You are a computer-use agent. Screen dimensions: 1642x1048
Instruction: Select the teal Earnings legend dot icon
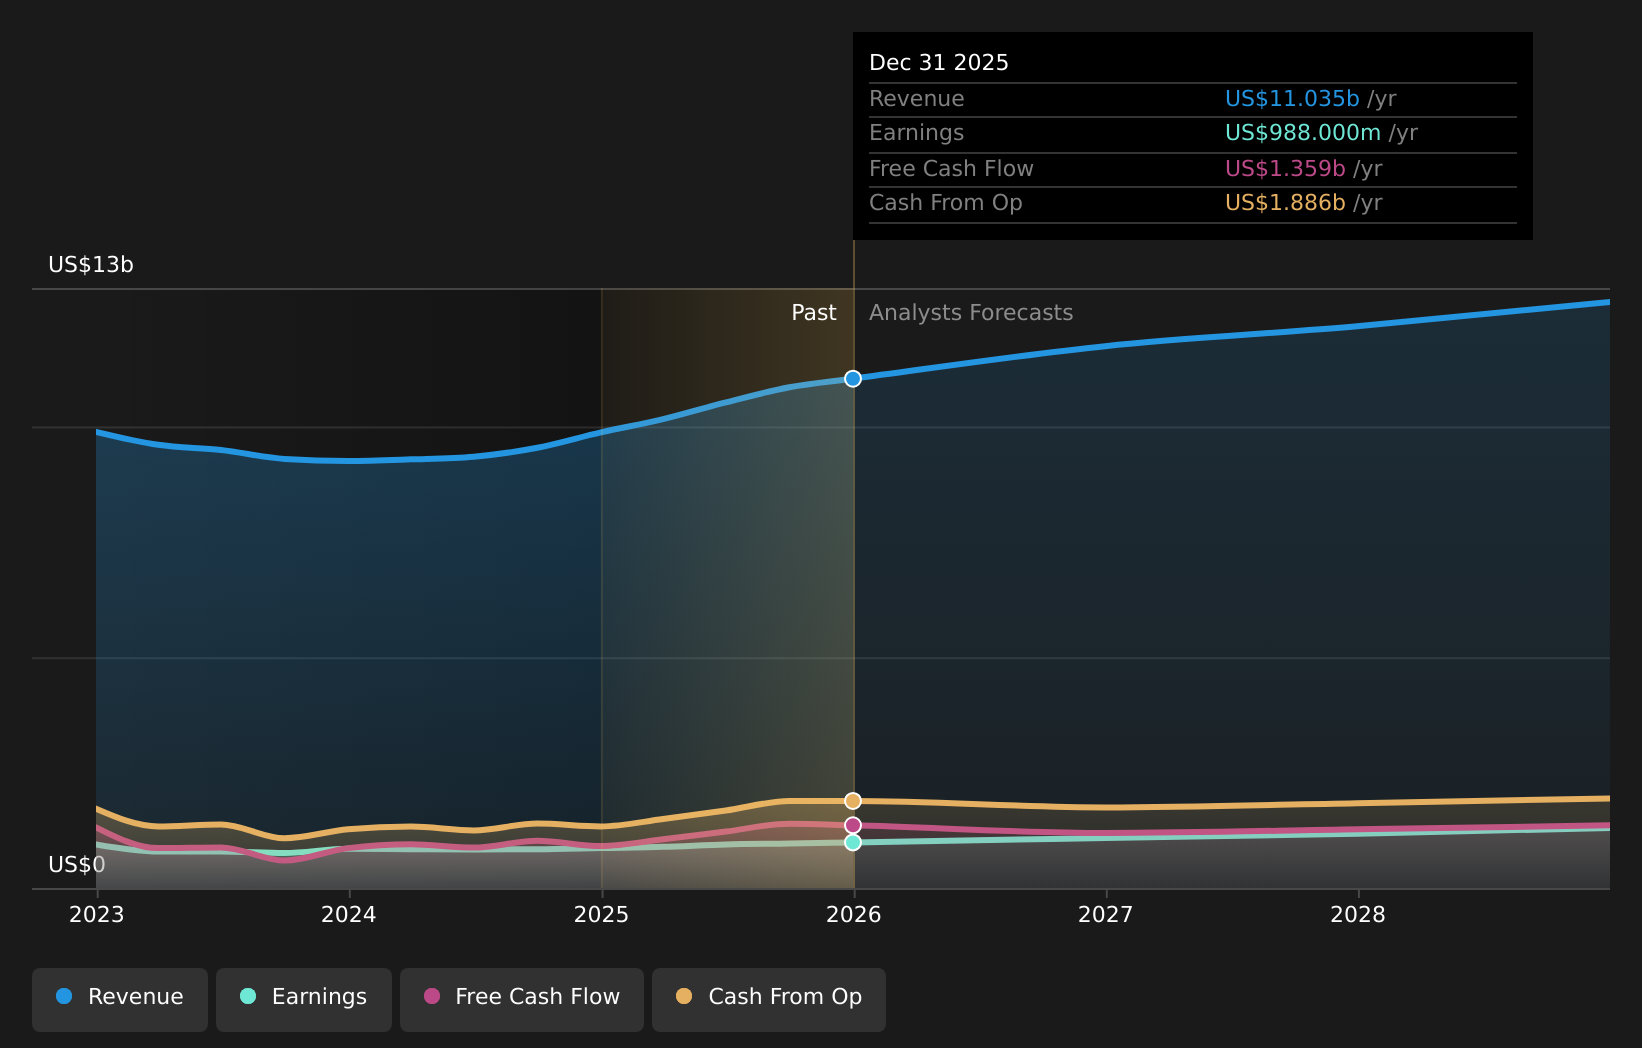click(246, 996)
